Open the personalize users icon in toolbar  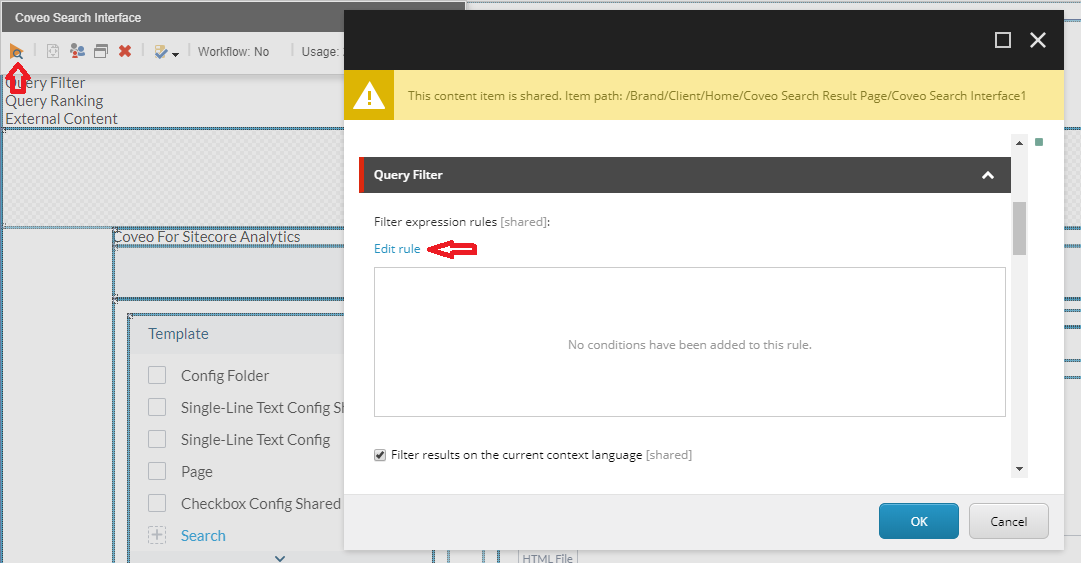coord(77,51)
